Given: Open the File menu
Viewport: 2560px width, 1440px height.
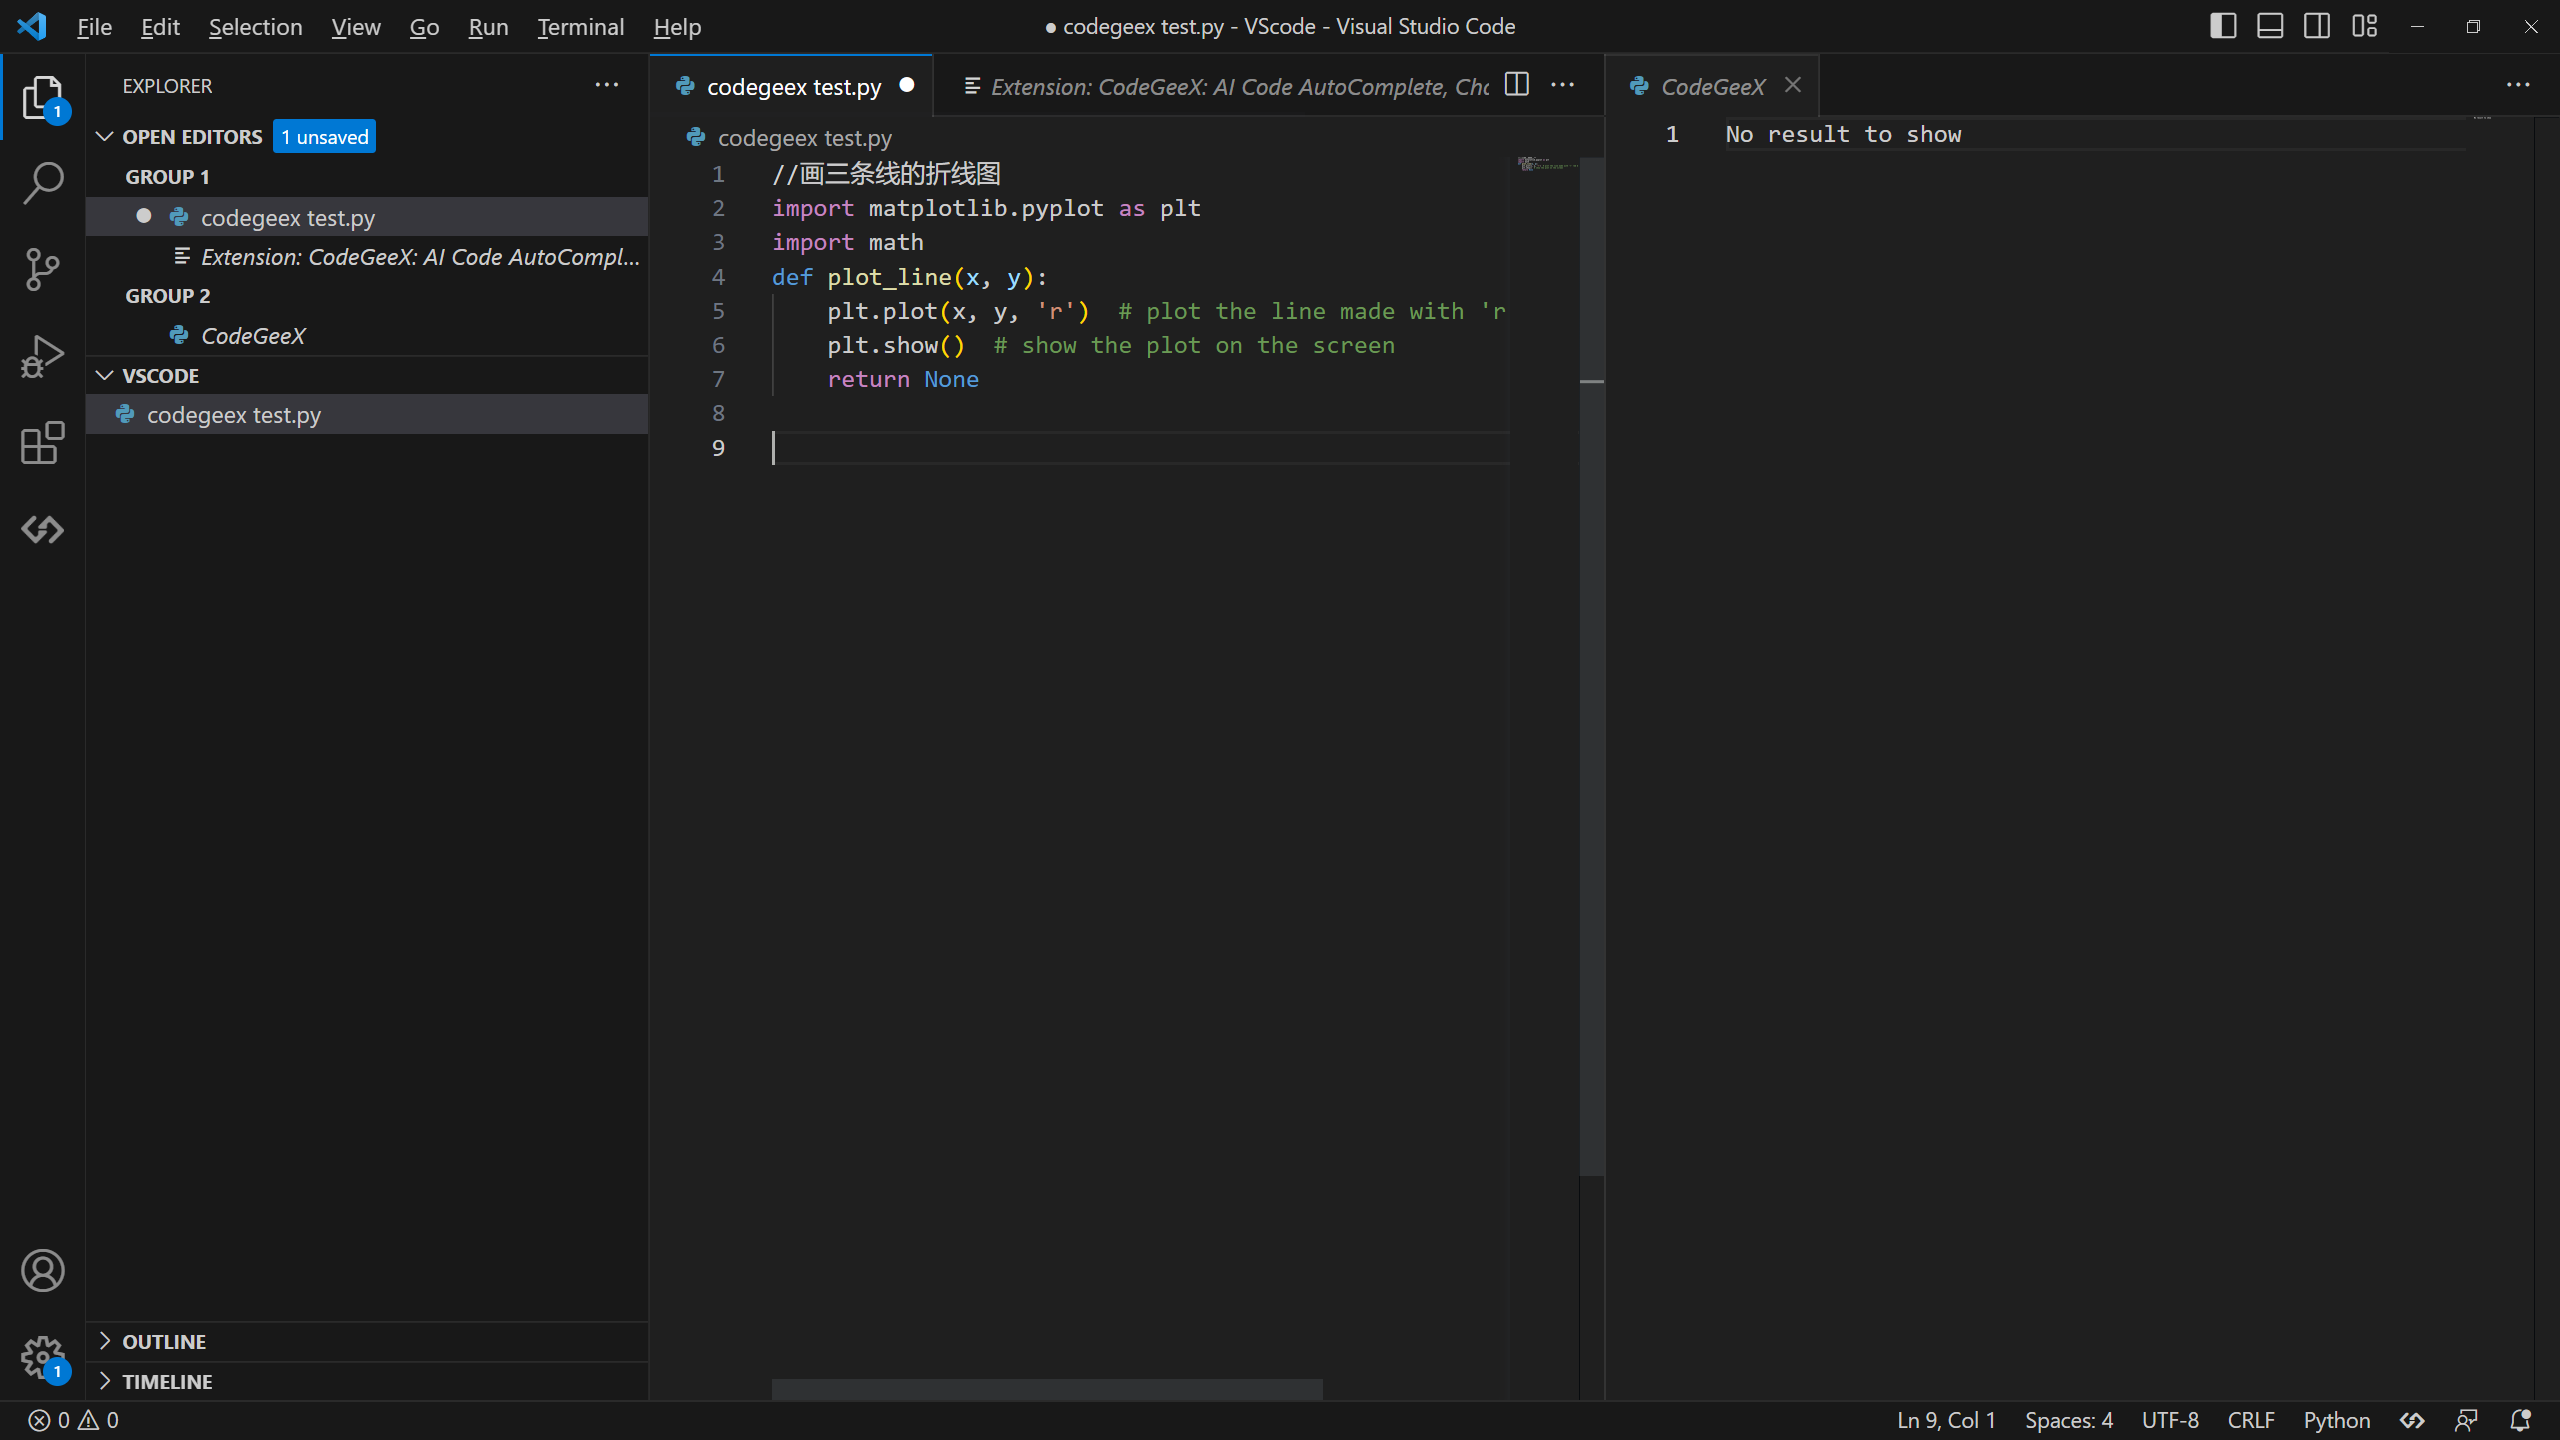Looking at the screenshot, I should (x=94, y=27).
